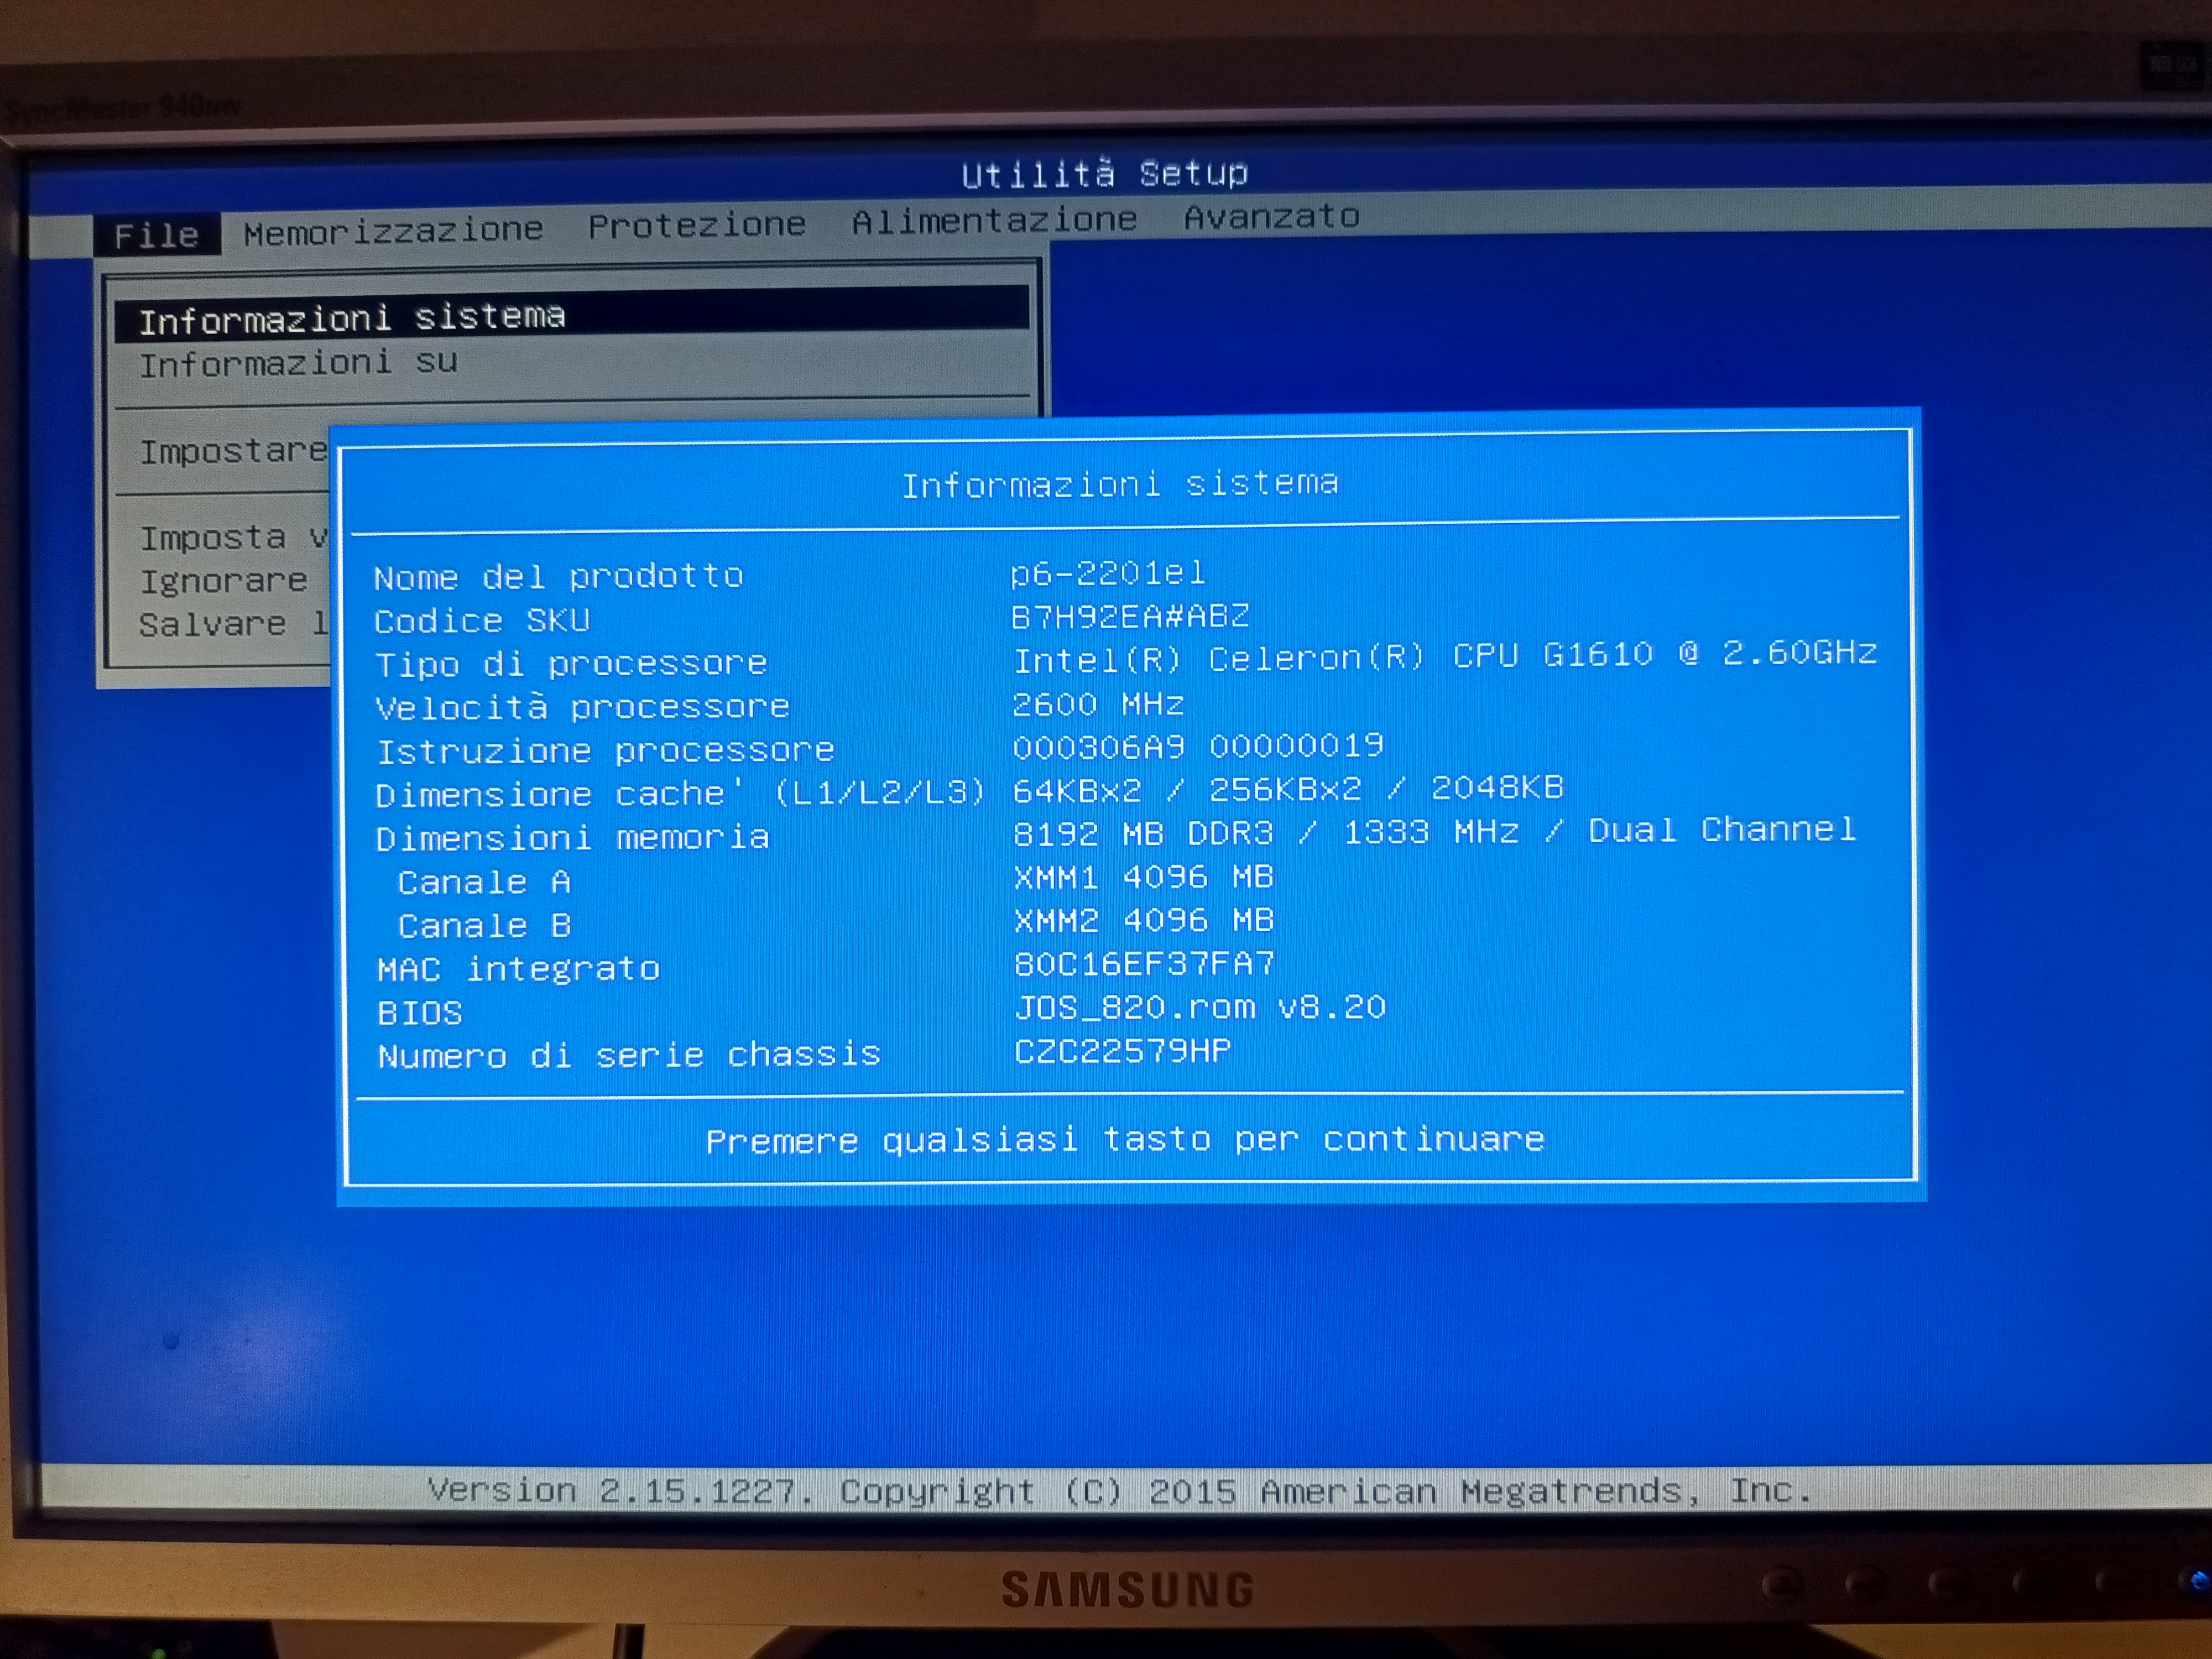2212x1659 pixels.
Task: Click the Tipo di processore label
Action: click(x=571, y=664)
